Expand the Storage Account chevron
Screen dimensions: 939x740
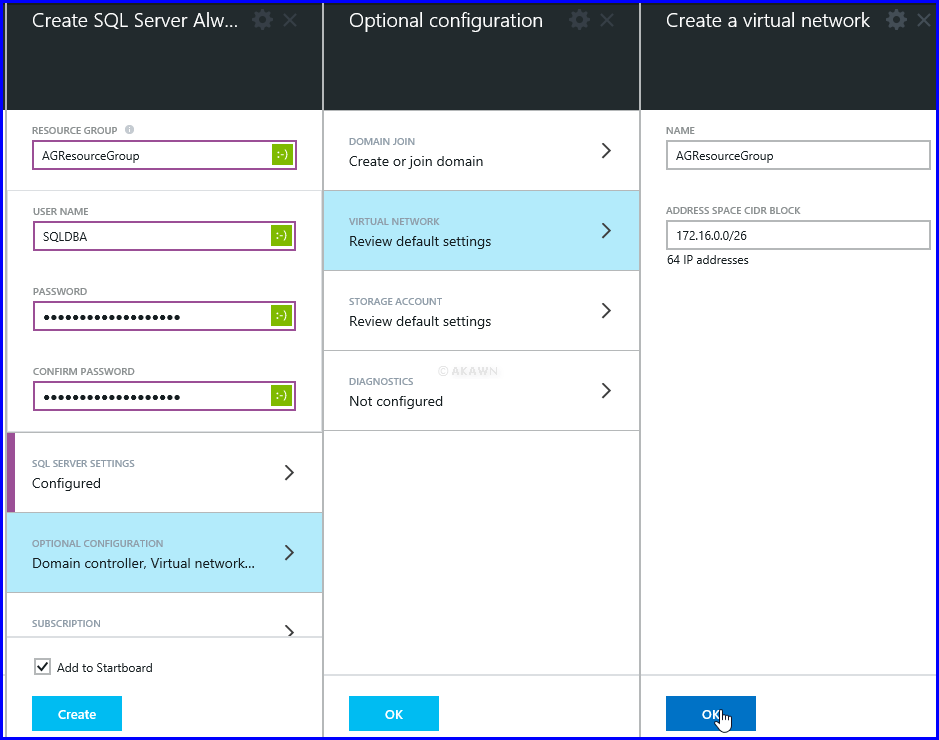(606, 310)
